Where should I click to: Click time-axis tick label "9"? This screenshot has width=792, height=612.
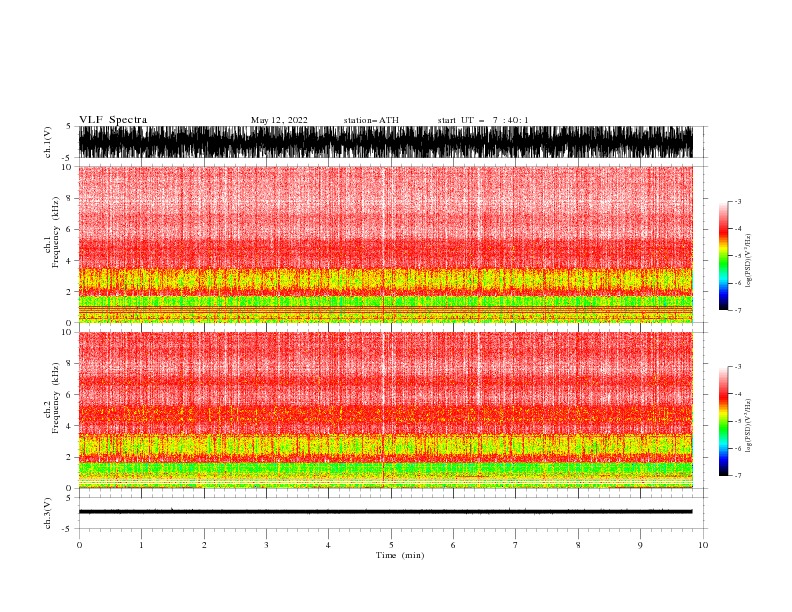[640, 545]
